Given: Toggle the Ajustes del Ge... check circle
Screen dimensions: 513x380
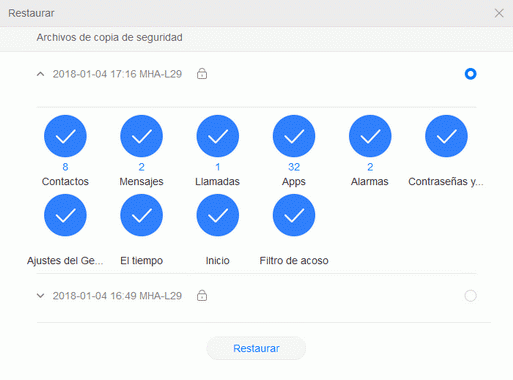Looking at the screenshot, I should pyautogui.click(x=65, y=215).
